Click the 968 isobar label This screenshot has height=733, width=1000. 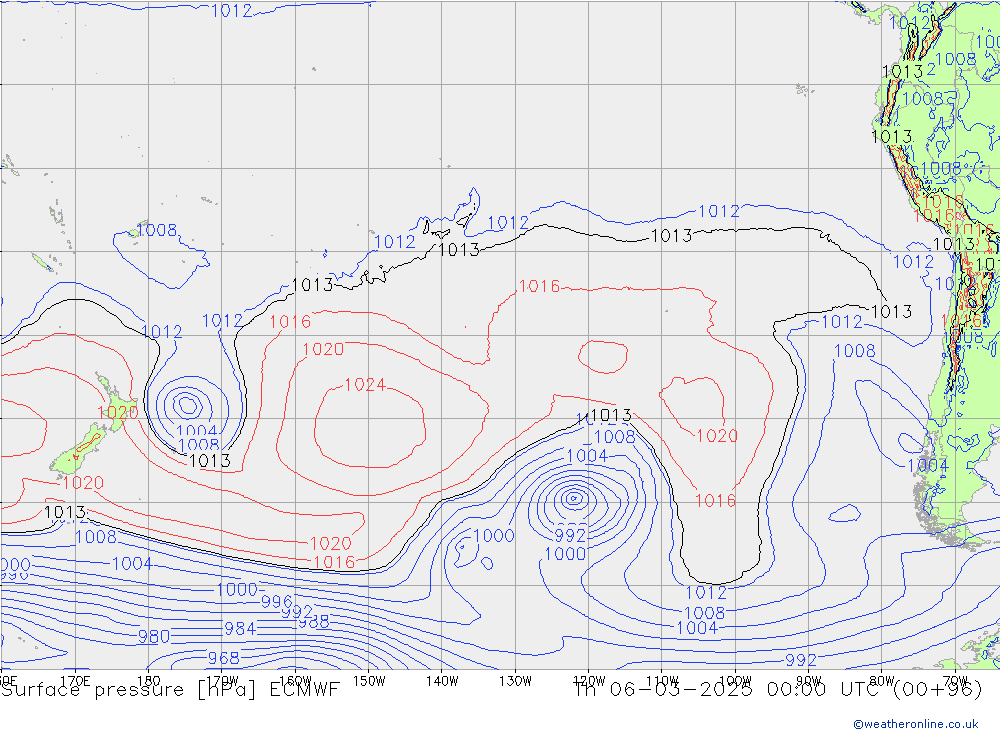223,658
